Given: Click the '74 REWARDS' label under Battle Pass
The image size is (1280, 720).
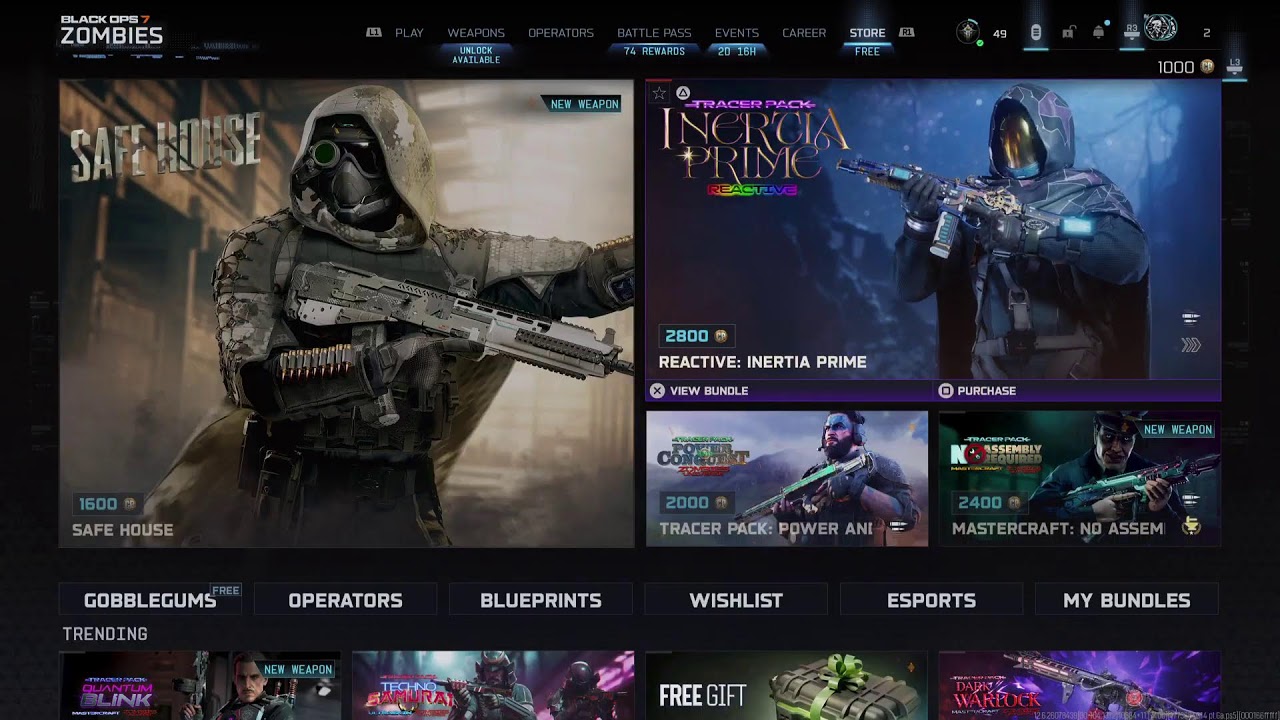Looking at the screenshot, I should pos(654,51).
